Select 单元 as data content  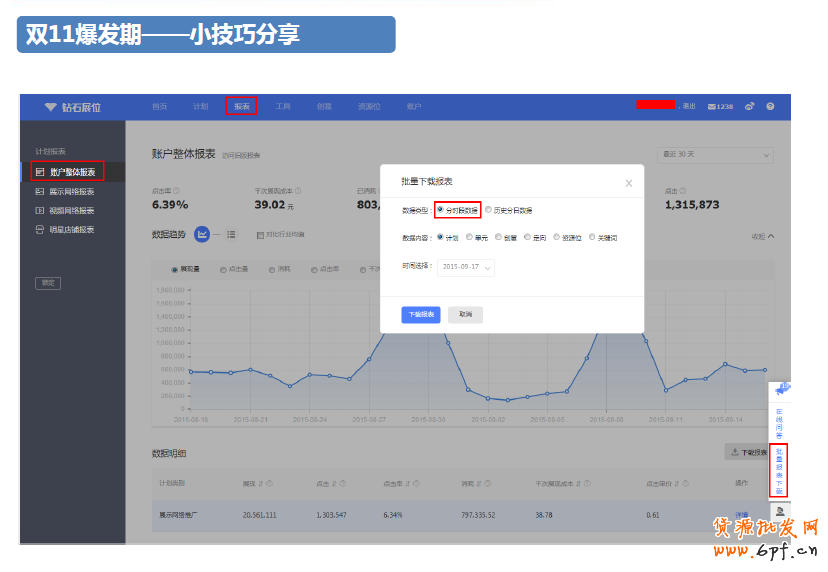tap(470, 237)
